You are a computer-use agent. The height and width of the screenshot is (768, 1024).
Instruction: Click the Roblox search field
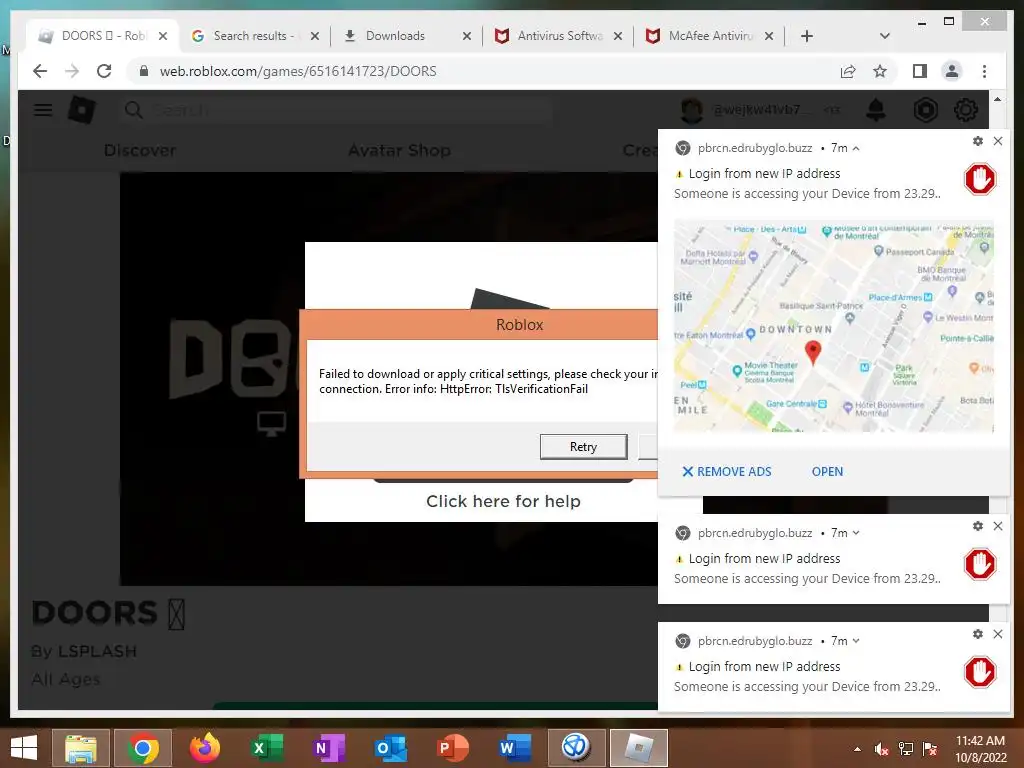pyautogui.click(x=336, y=110)
